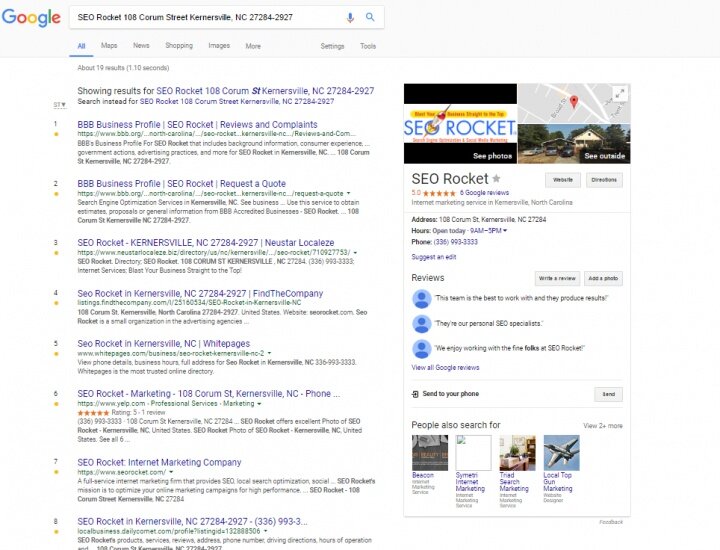Open BBB Request a Quote result
This screenshot has height=550, width=720.
tap(181, 184)
